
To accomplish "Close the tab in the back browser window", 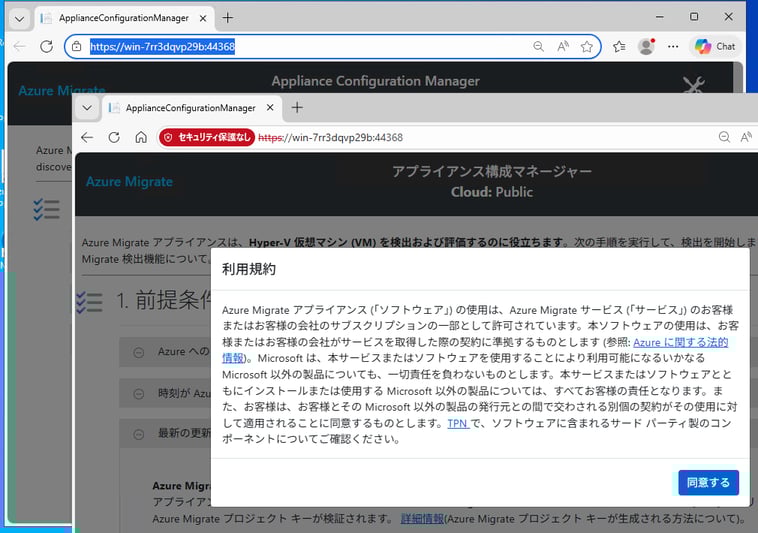I will 203,18.
